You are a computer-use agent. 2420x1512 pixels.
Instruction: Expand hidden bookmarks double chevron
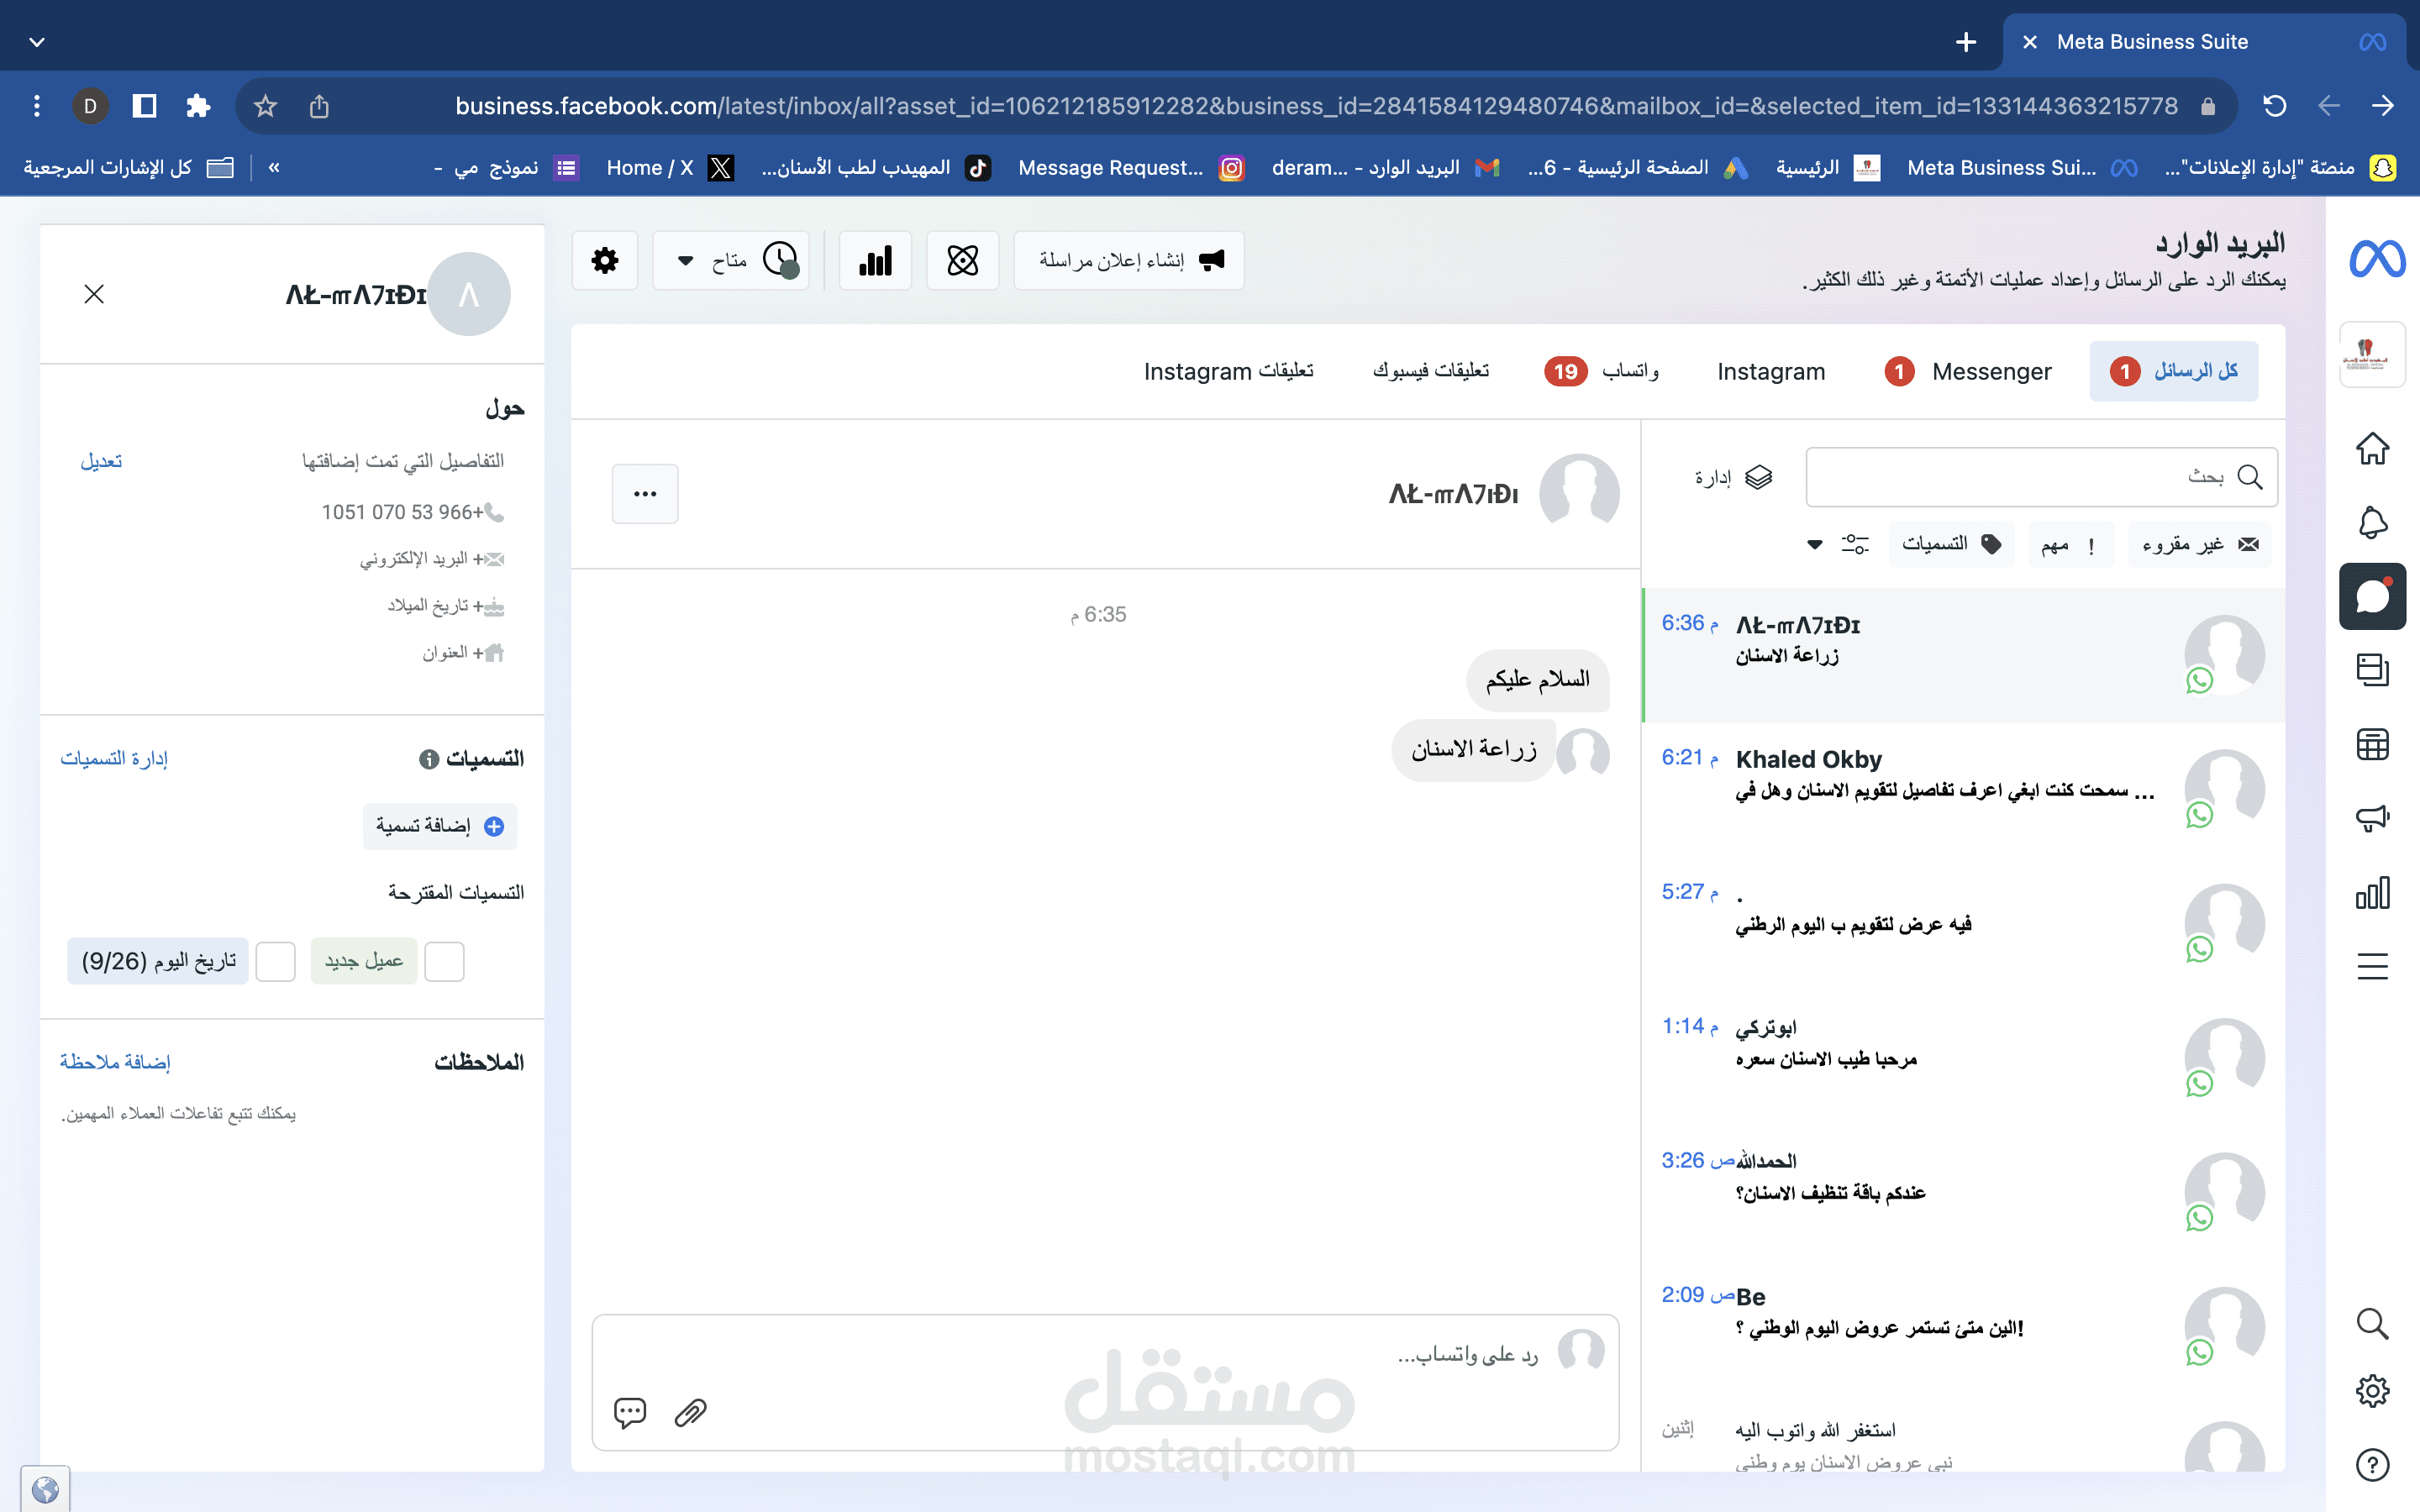pos(274,167)
